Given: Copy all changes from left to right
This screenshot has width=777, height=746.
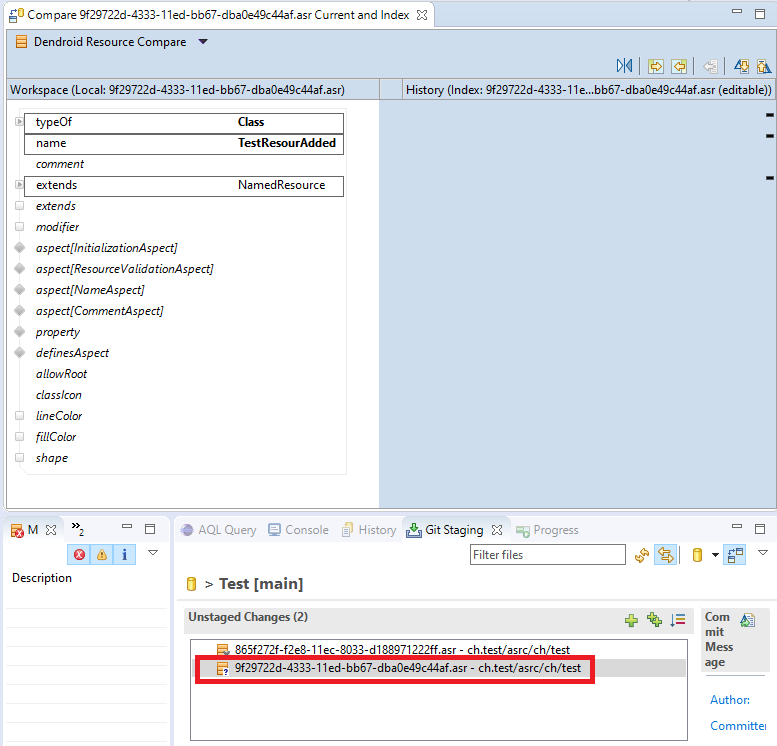Looking at the screenshot, I should (x=655, y=66).
